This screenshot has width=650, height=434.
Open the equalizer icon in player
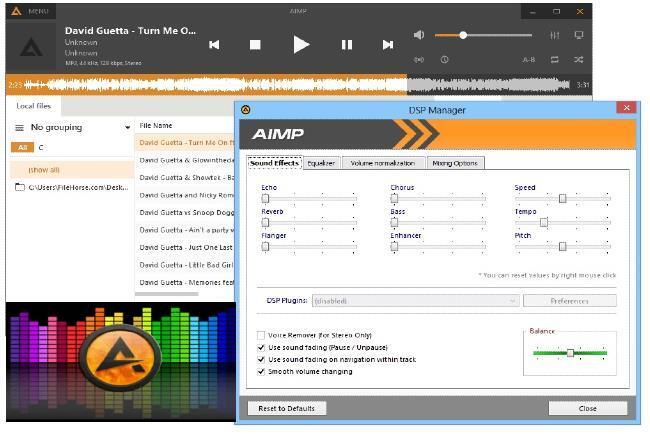[555, 35]
